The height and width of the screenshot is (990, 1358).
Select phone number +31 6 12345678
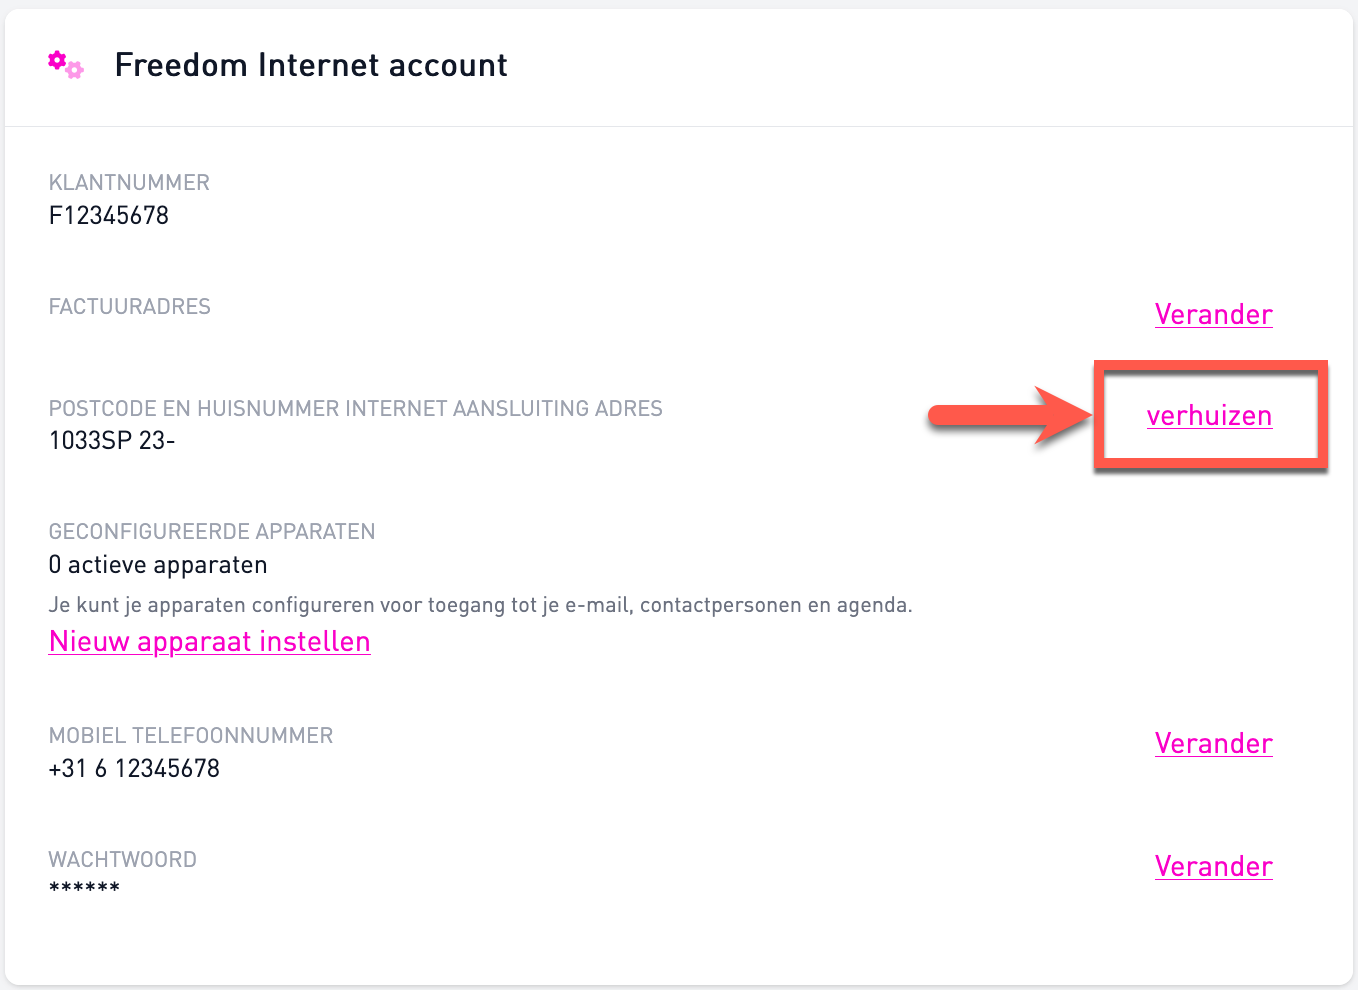coord(134,768)
